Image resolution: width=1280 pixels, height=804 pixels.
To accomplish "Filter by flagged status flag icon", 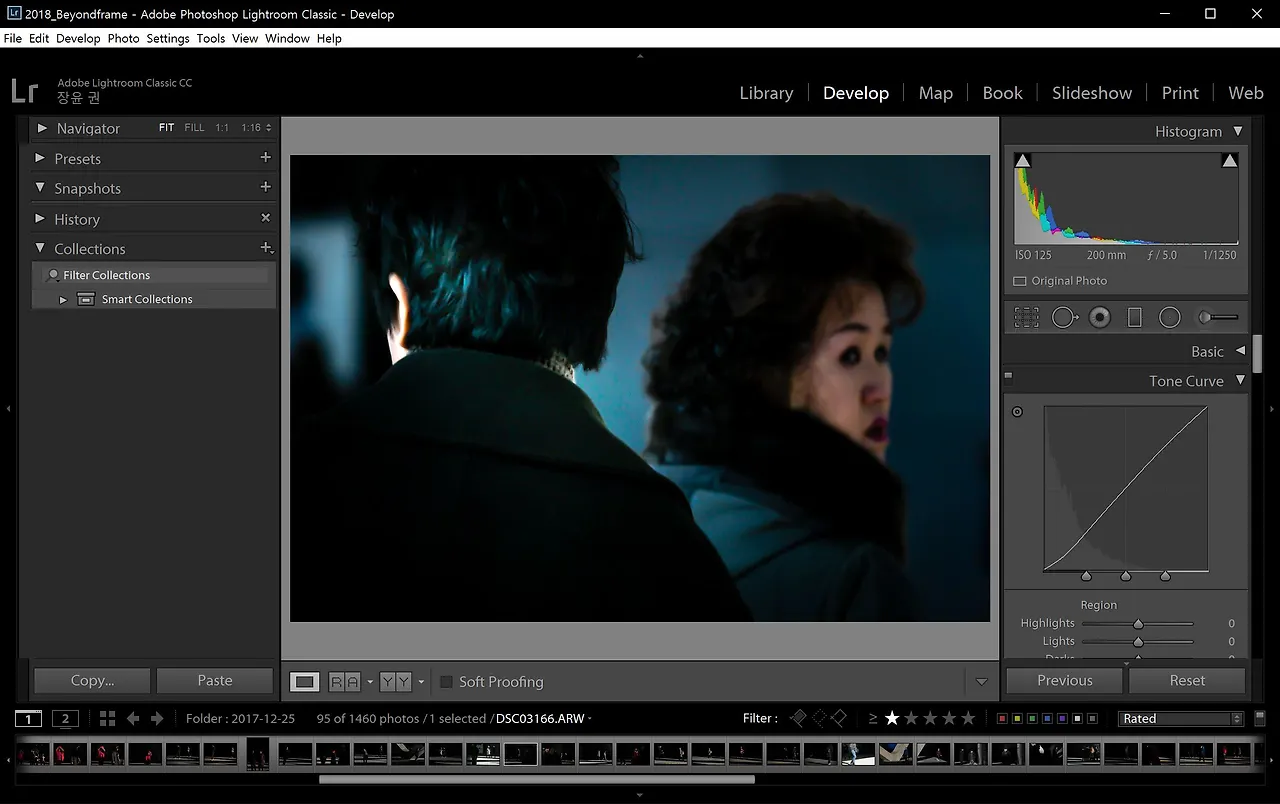I will 798,718.
